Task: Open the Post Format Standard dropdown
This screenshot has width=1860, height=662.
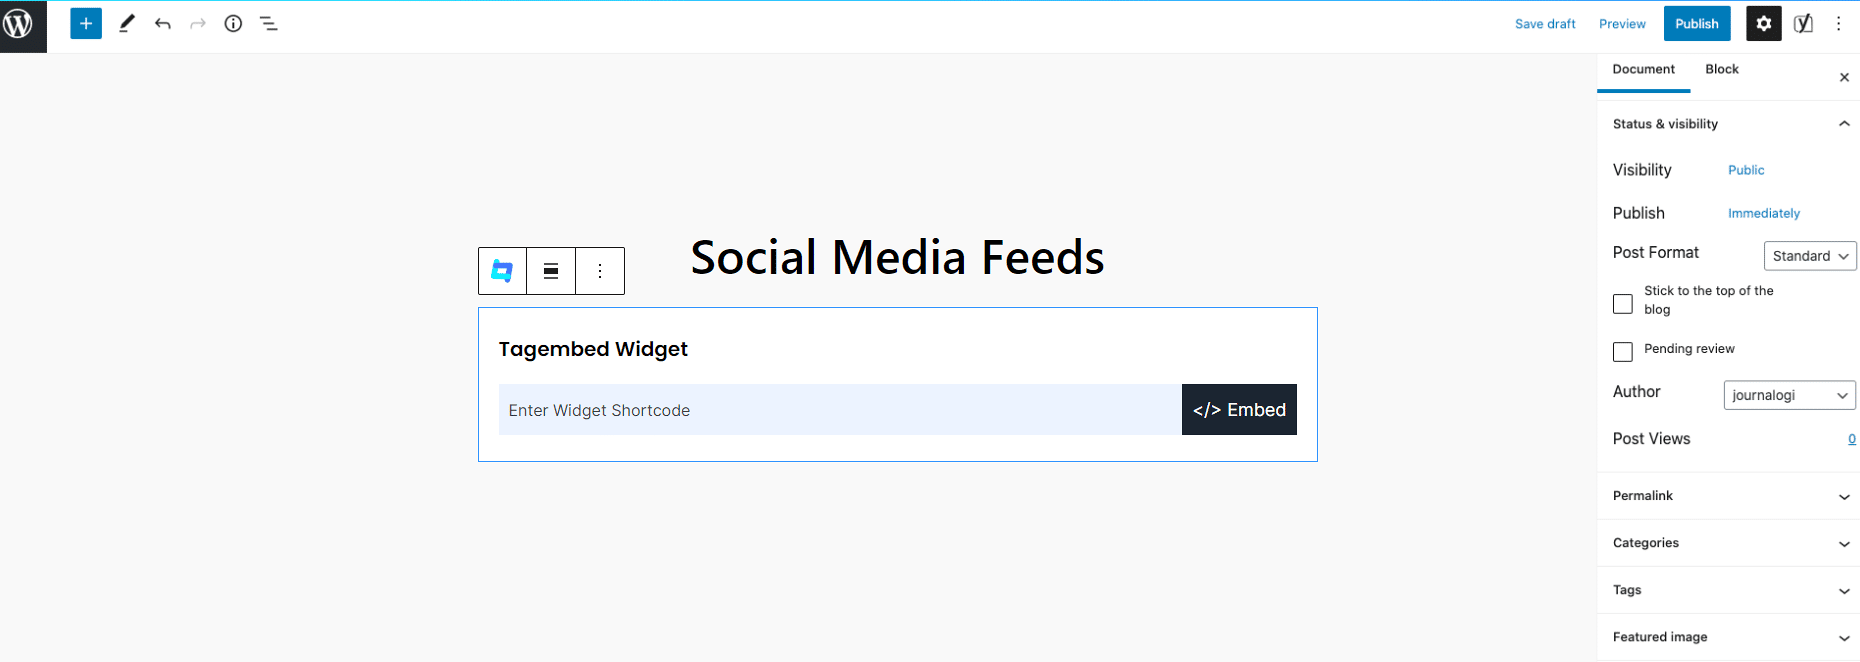Action: (1810, 256)
